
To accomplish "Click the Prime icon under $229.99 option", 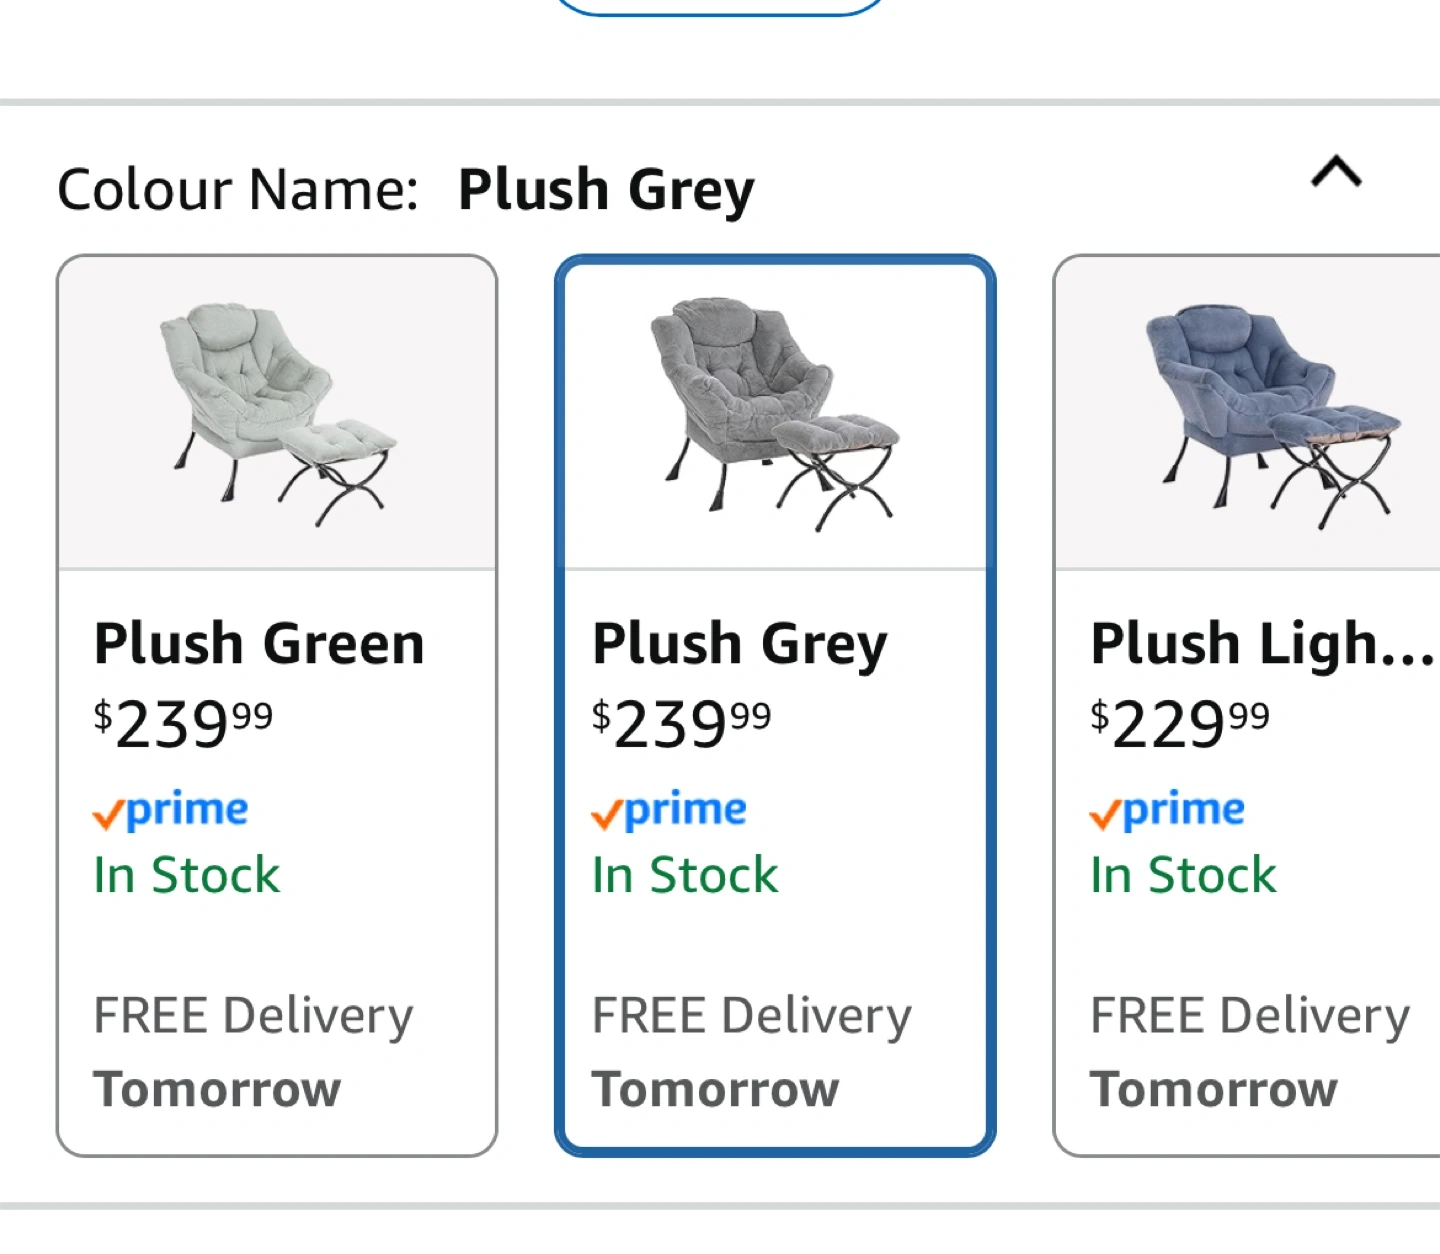I will tap(1167, 810).
